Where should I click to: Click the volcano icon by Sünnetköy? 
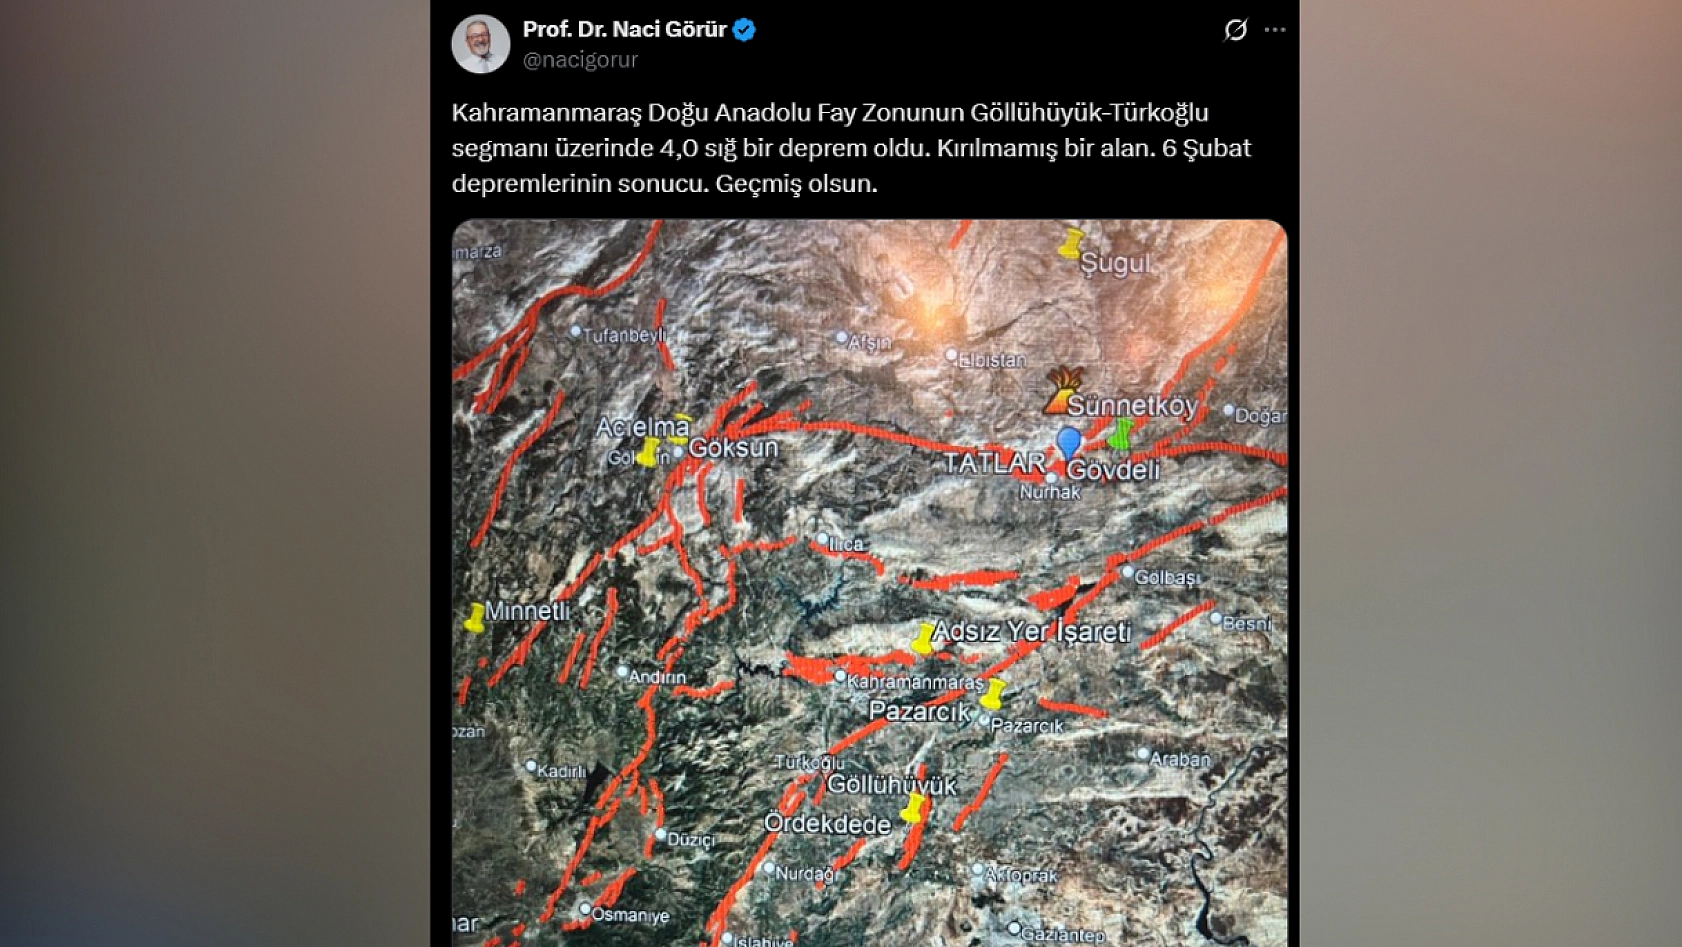pos(1061,391)
